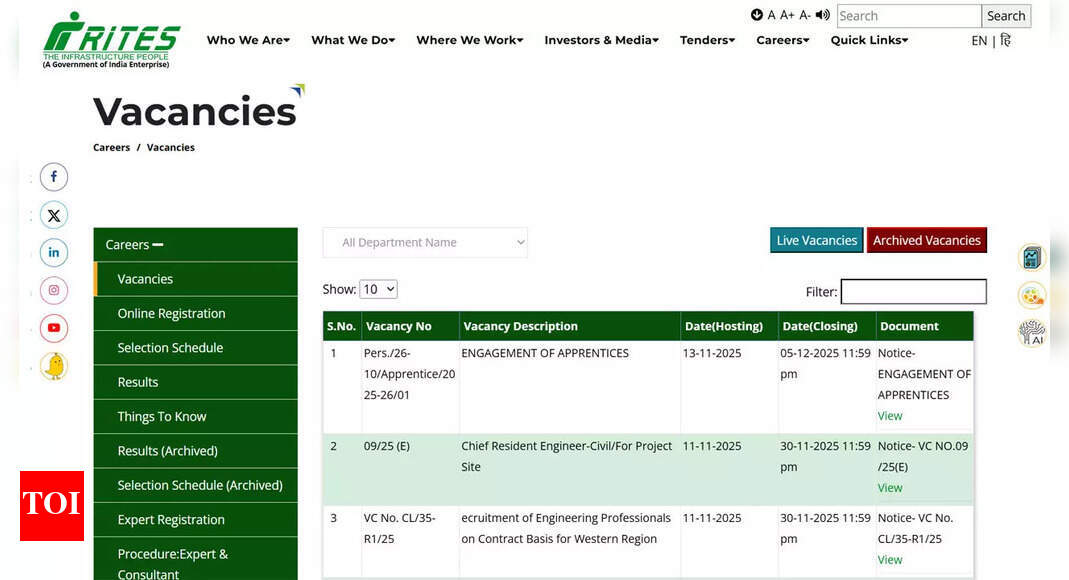
Task: View the ENGAGEMENT OF APPRENTICES notice
Action: pyautogui.click(x=890, y=415)
